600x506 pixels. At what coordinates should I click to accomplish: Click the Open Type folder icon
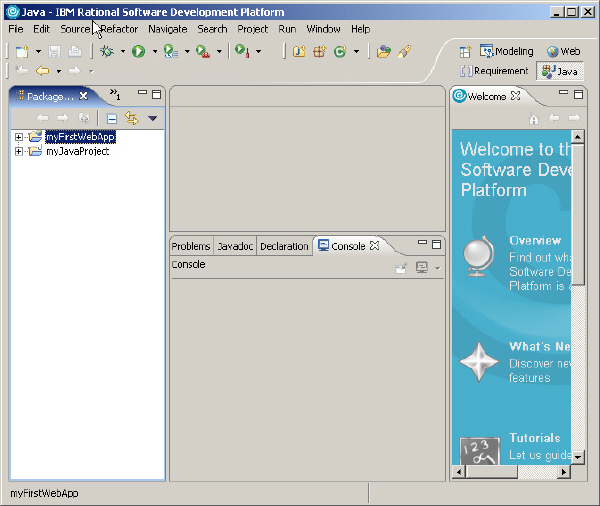click(383, 51)
